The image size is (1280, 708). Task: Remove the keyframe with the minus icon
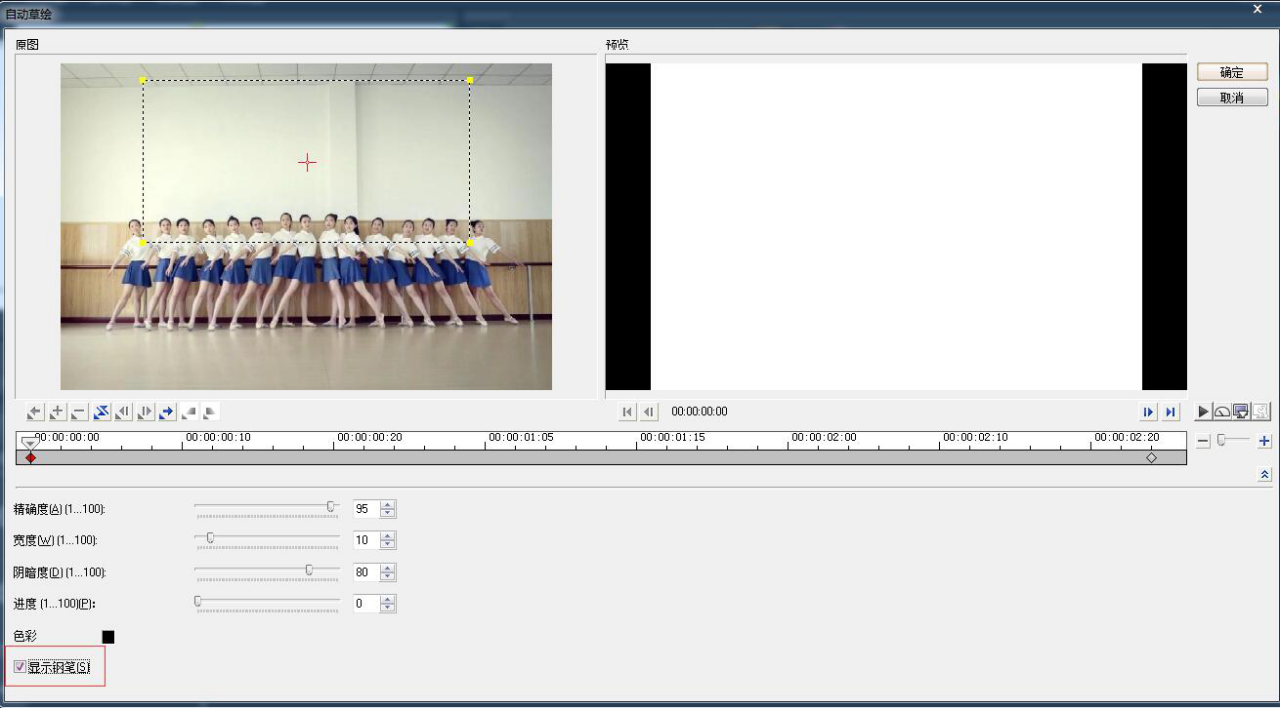click(79, 412)
